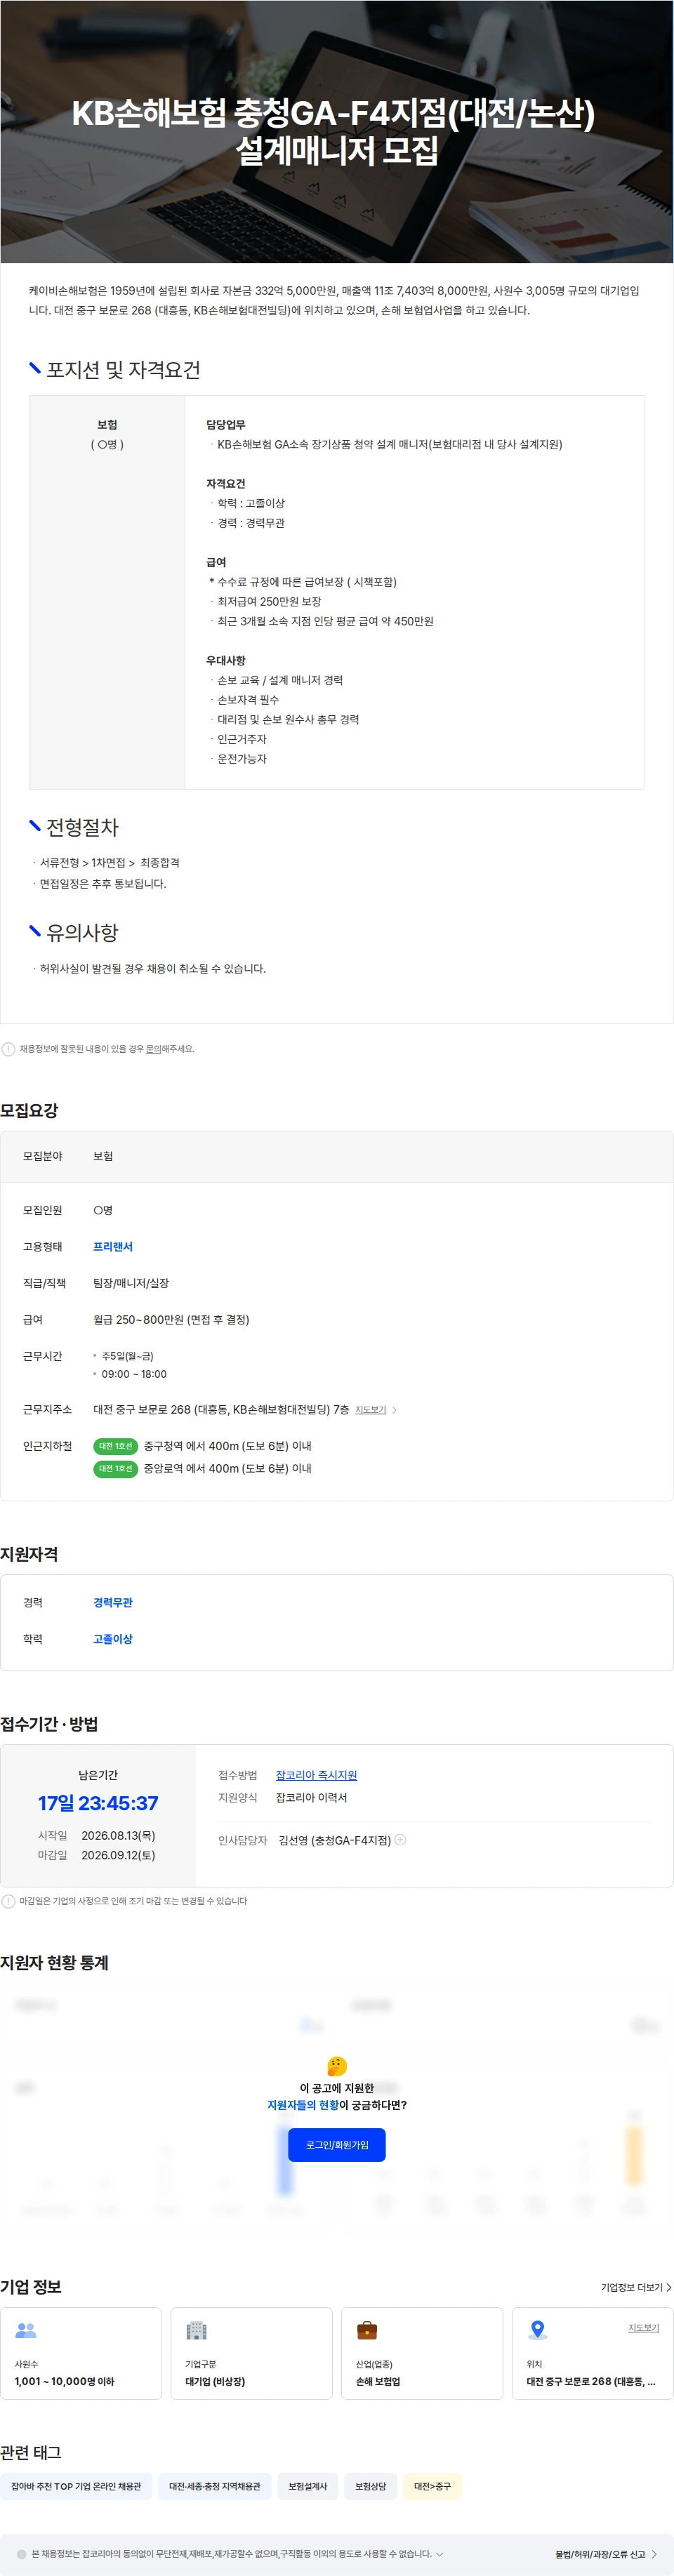Click the 월급 250~800만원 (면접 후 결정) text
The height and width of the screenshot is (2576, 674).
pos(171,1319)
